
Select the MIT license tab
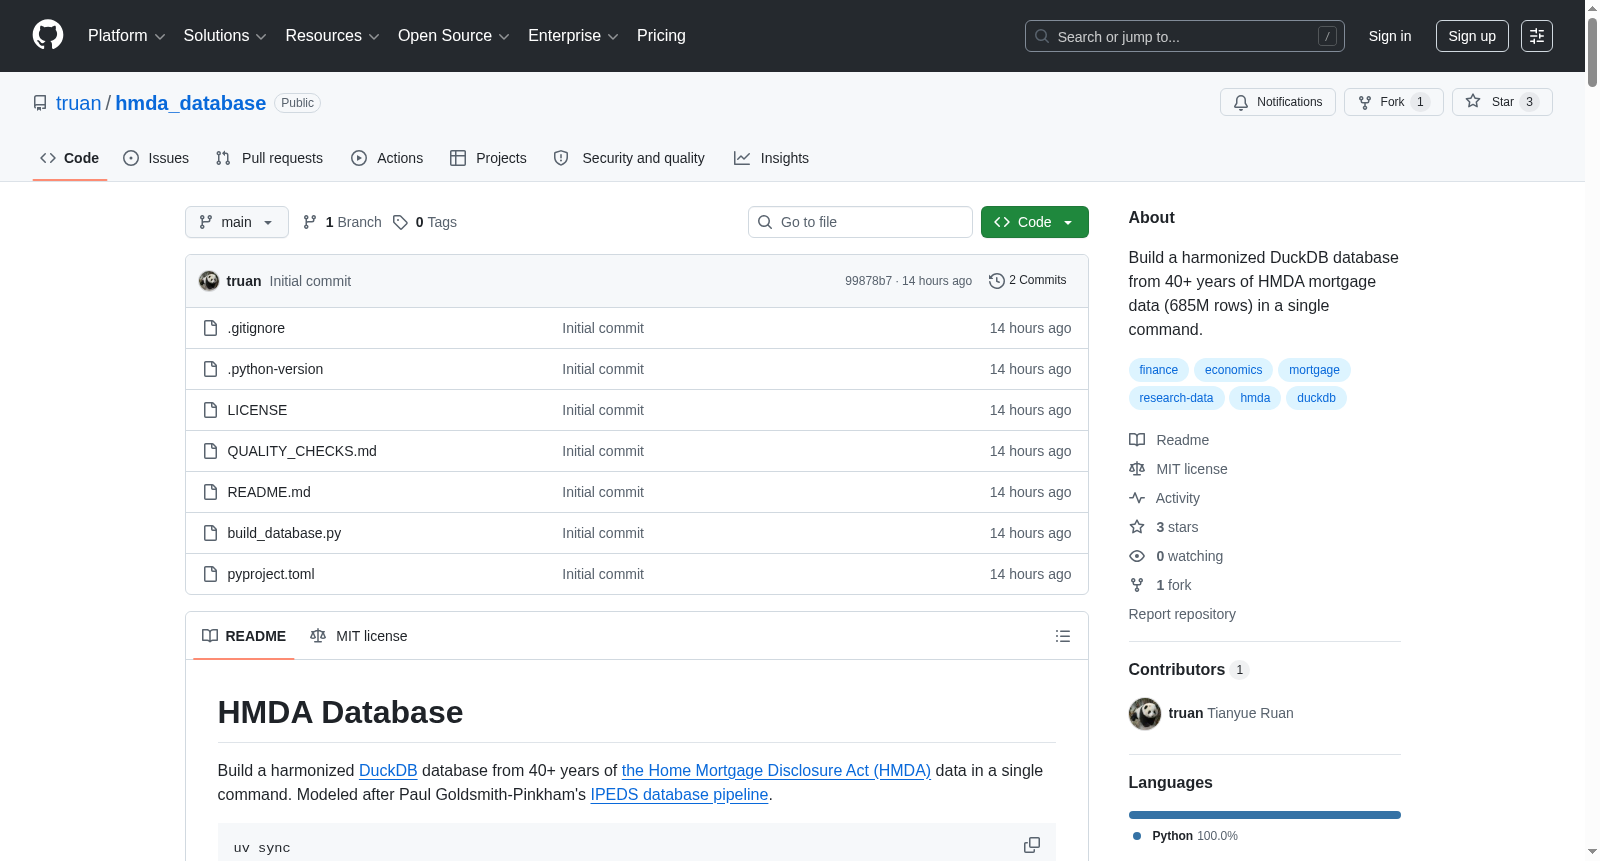tap(359, 636)
